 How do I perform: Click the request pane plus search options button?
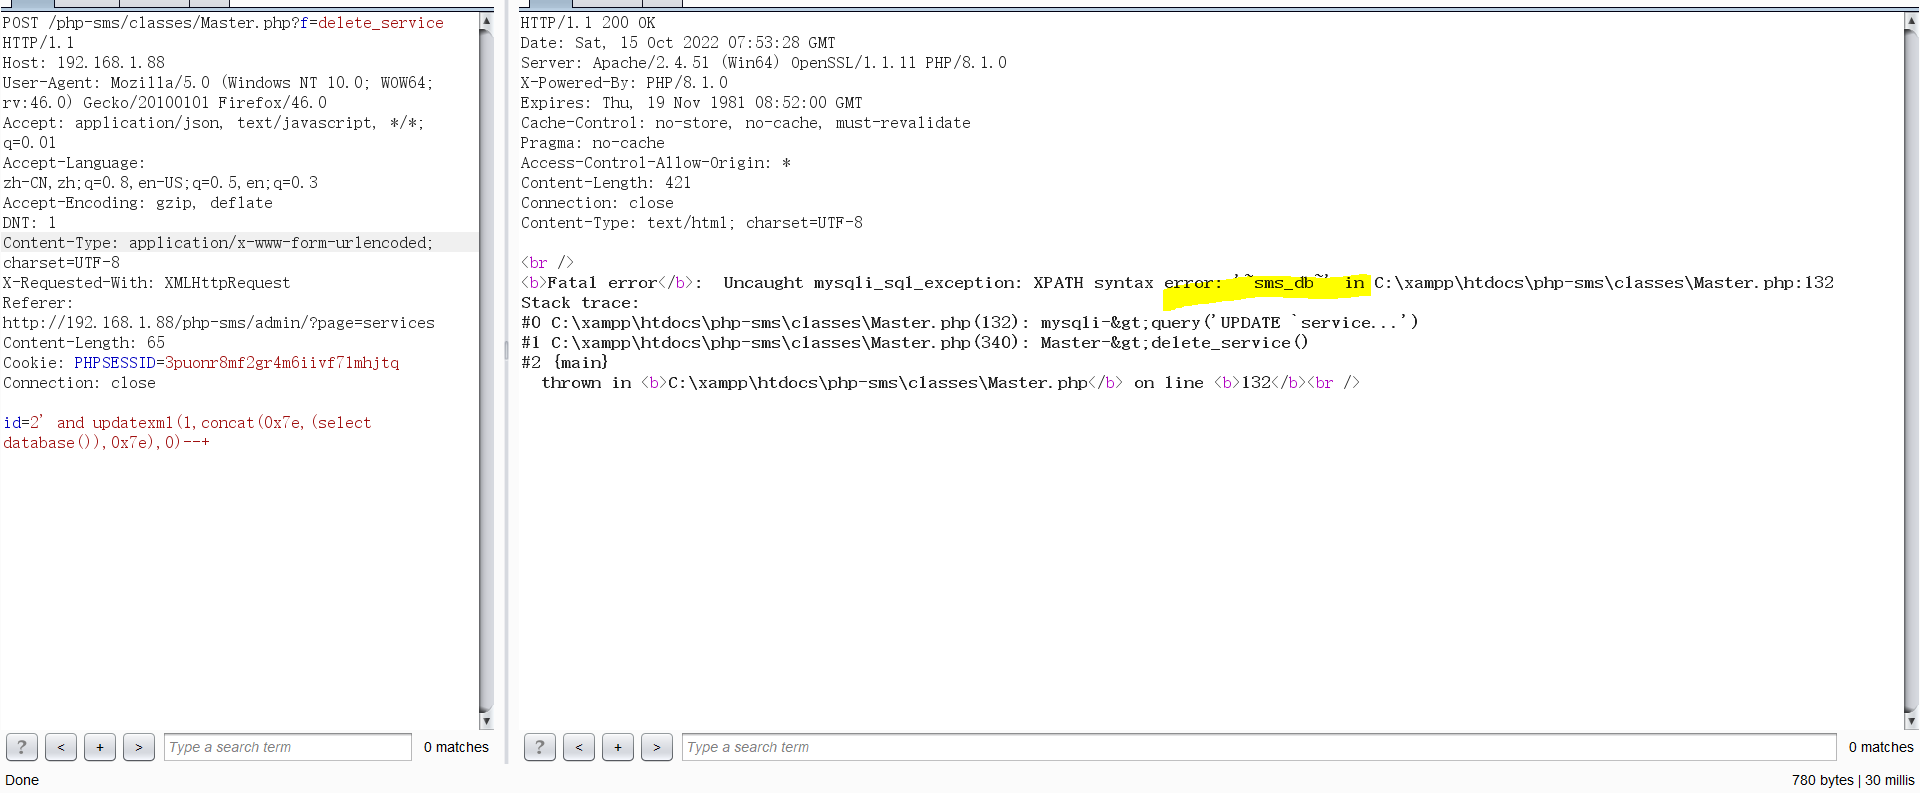point(100,747)
